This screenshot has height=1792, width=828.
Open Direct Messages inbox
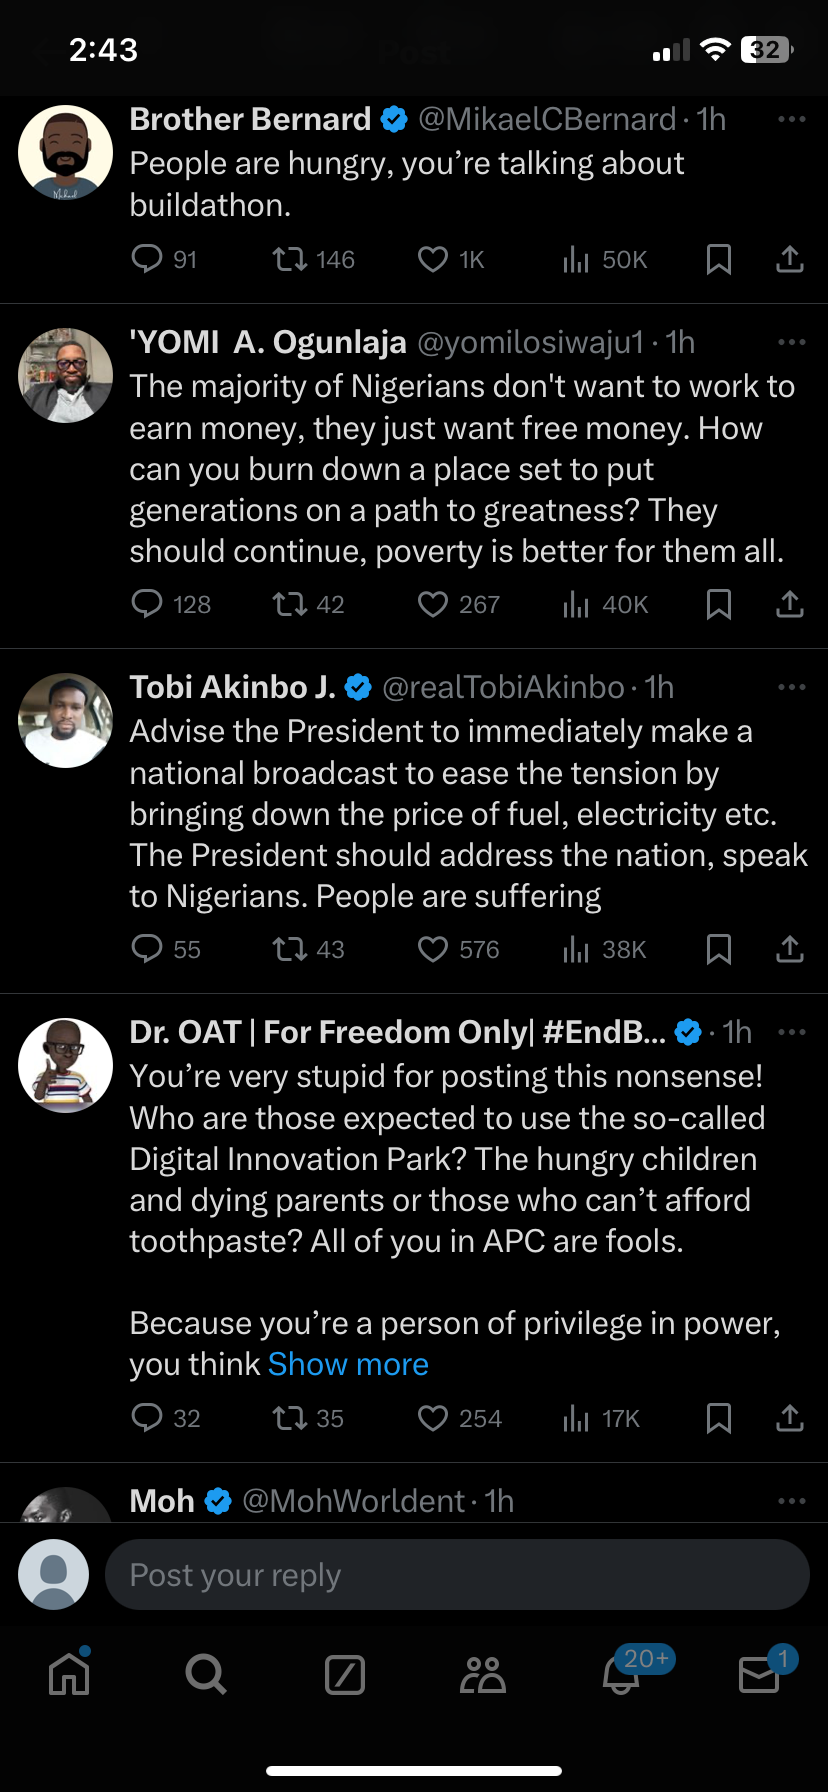[759, 1674]
